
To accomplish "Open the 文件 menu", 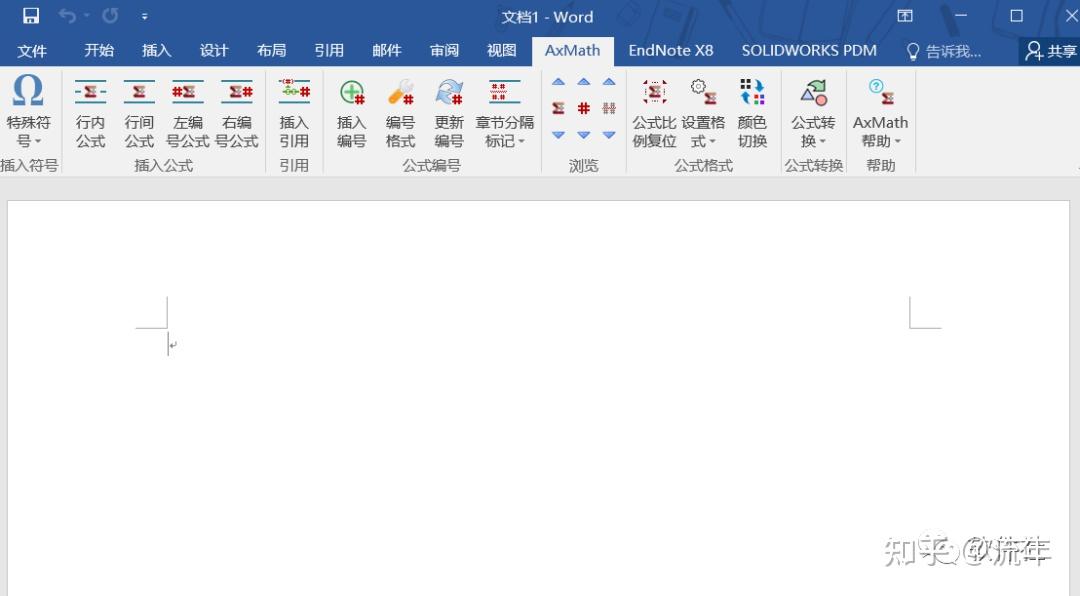I will coord(32,51).
